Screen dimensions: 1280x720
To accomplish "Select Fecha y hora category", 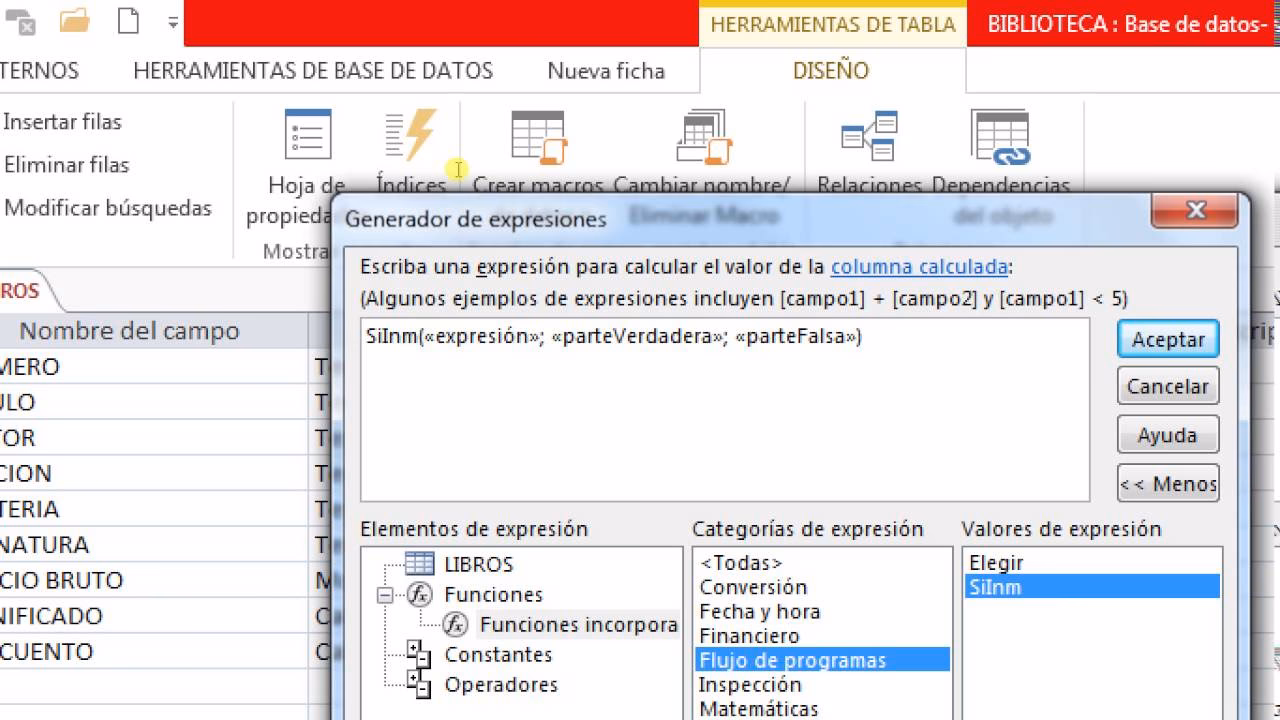I will [760, 611].
